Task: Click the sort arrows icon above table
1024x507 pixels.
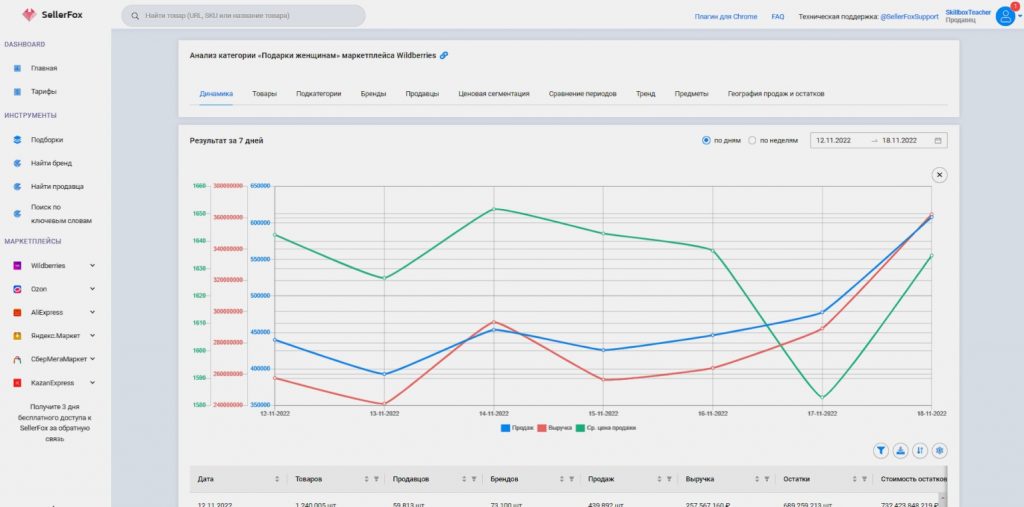Action: tap(920, 450)
